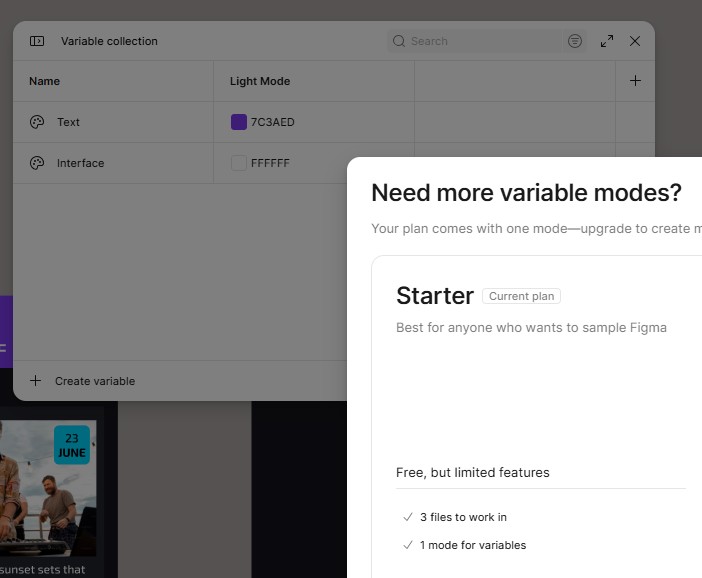The height and width of the screenshot is (578, 702).
Task: Click the palette icon of the Text variable
Action: pyautogui.click(x=37, y=122)
